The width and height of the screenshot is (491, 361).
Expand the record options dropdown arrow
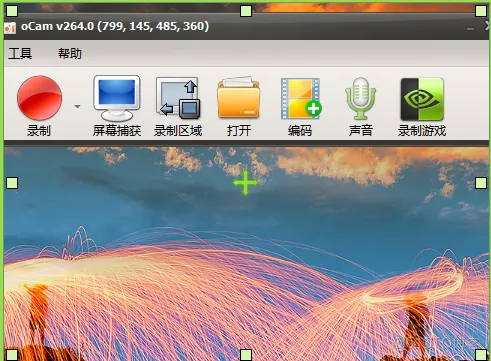(77, 107)
